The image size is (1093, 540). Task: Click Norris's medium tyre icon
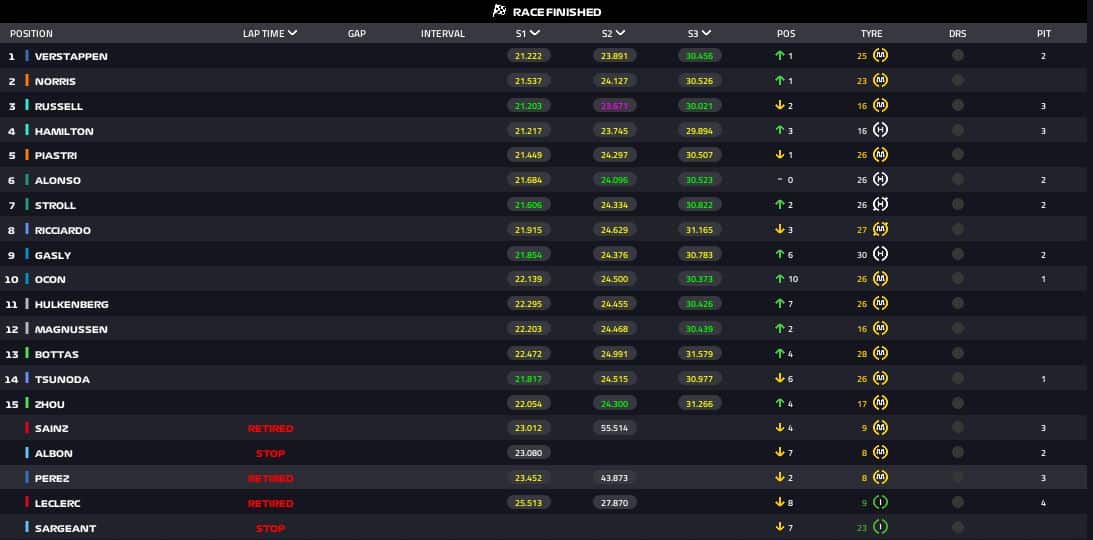point(880,81)
